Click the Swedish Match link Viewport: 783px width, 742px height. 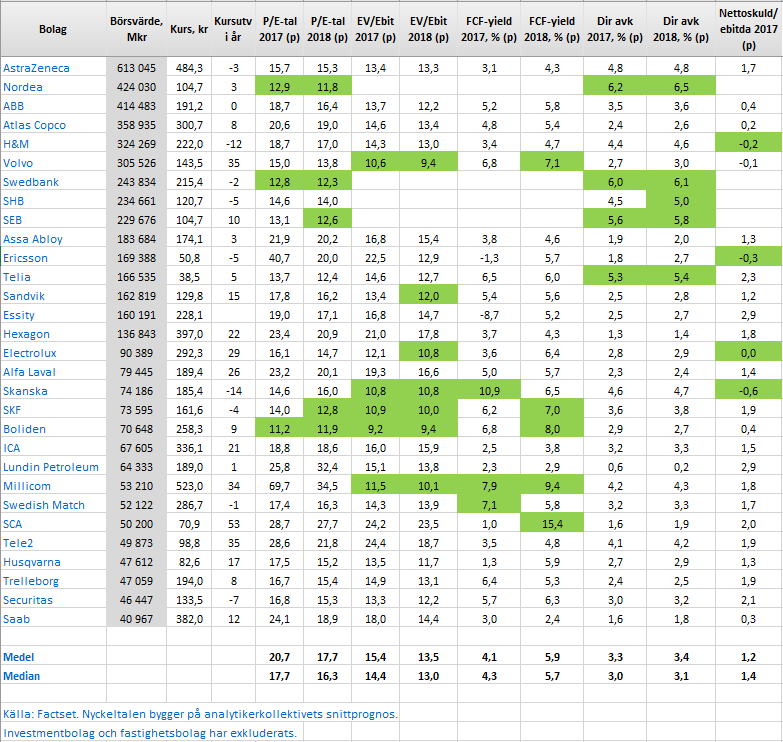tap(44, 505)
